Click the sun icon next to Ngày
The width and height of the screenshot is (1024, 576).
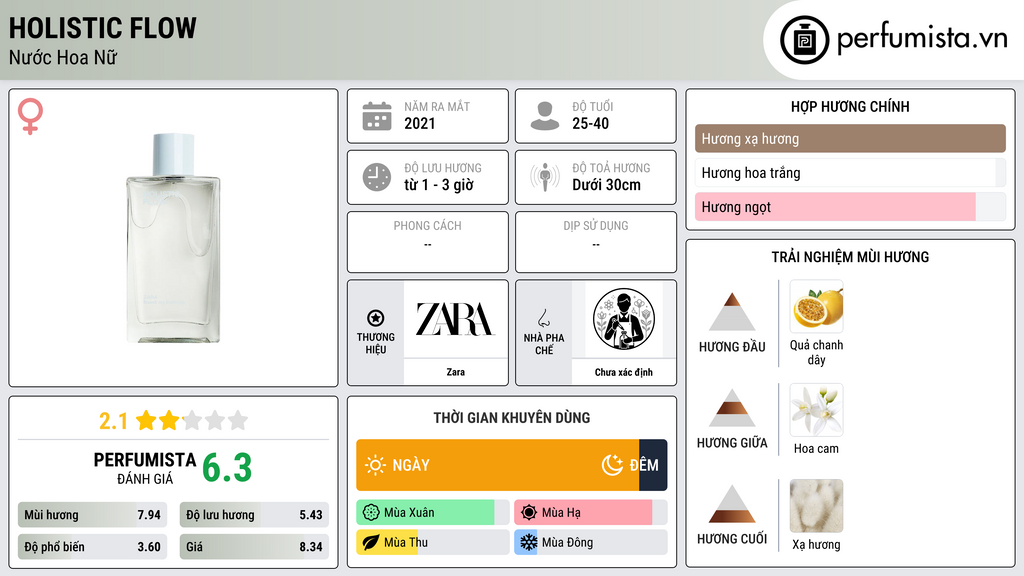point(376,465)
